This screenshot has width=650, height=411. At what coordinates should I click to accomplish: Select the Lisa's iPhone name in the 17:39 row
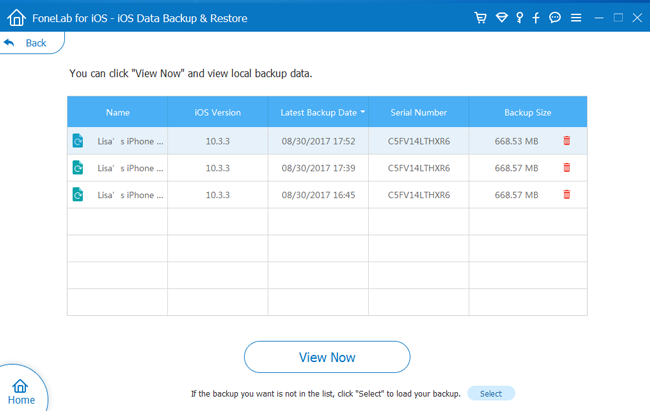(130, 168)
